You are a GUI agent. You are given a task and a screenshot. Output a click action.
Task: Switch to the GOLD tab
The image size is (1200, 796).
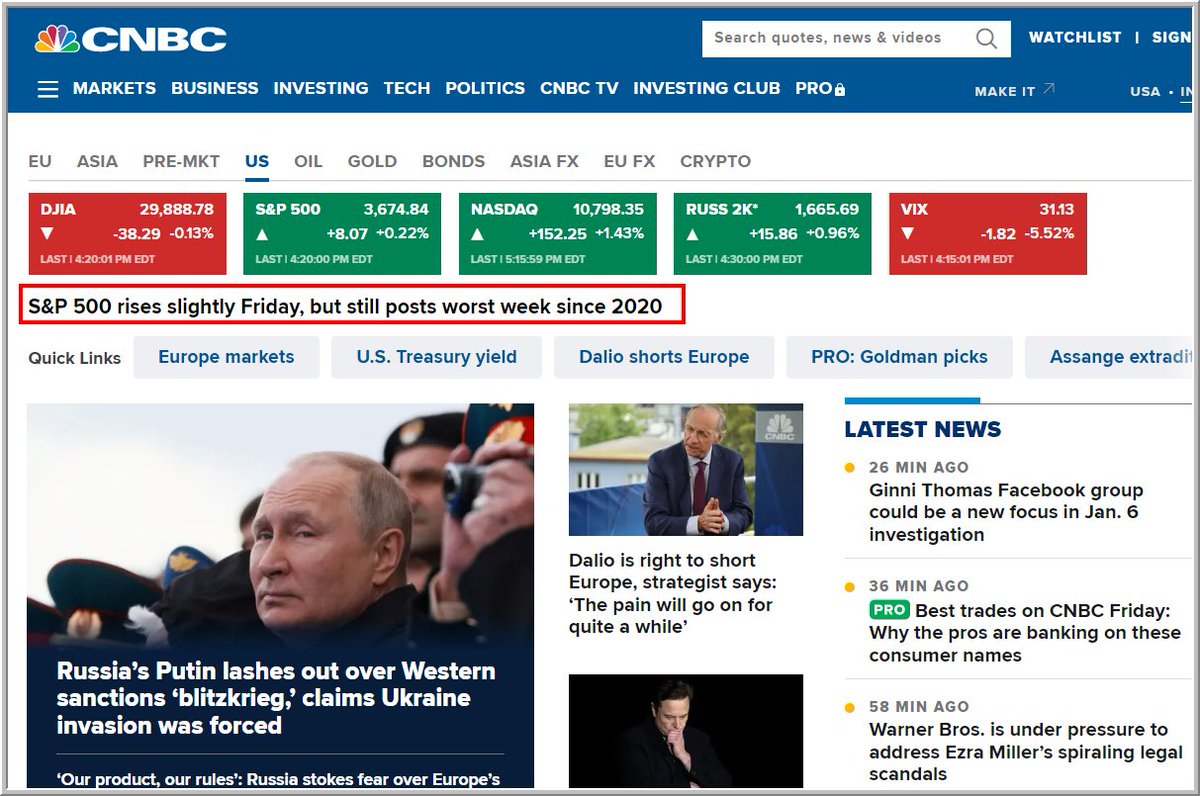(372, 161)
